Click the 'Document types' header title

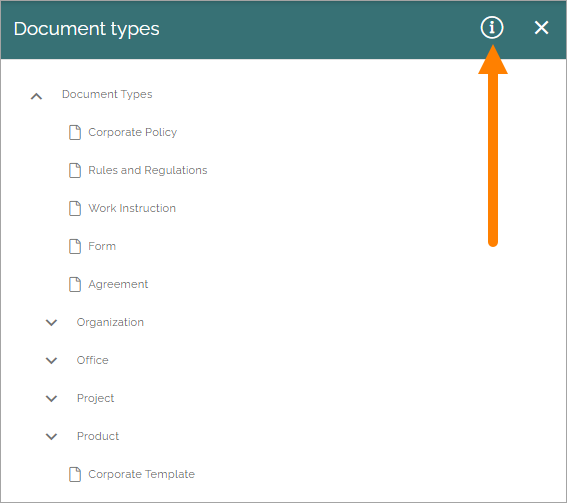pyautogui.click(x=86, y=29)
